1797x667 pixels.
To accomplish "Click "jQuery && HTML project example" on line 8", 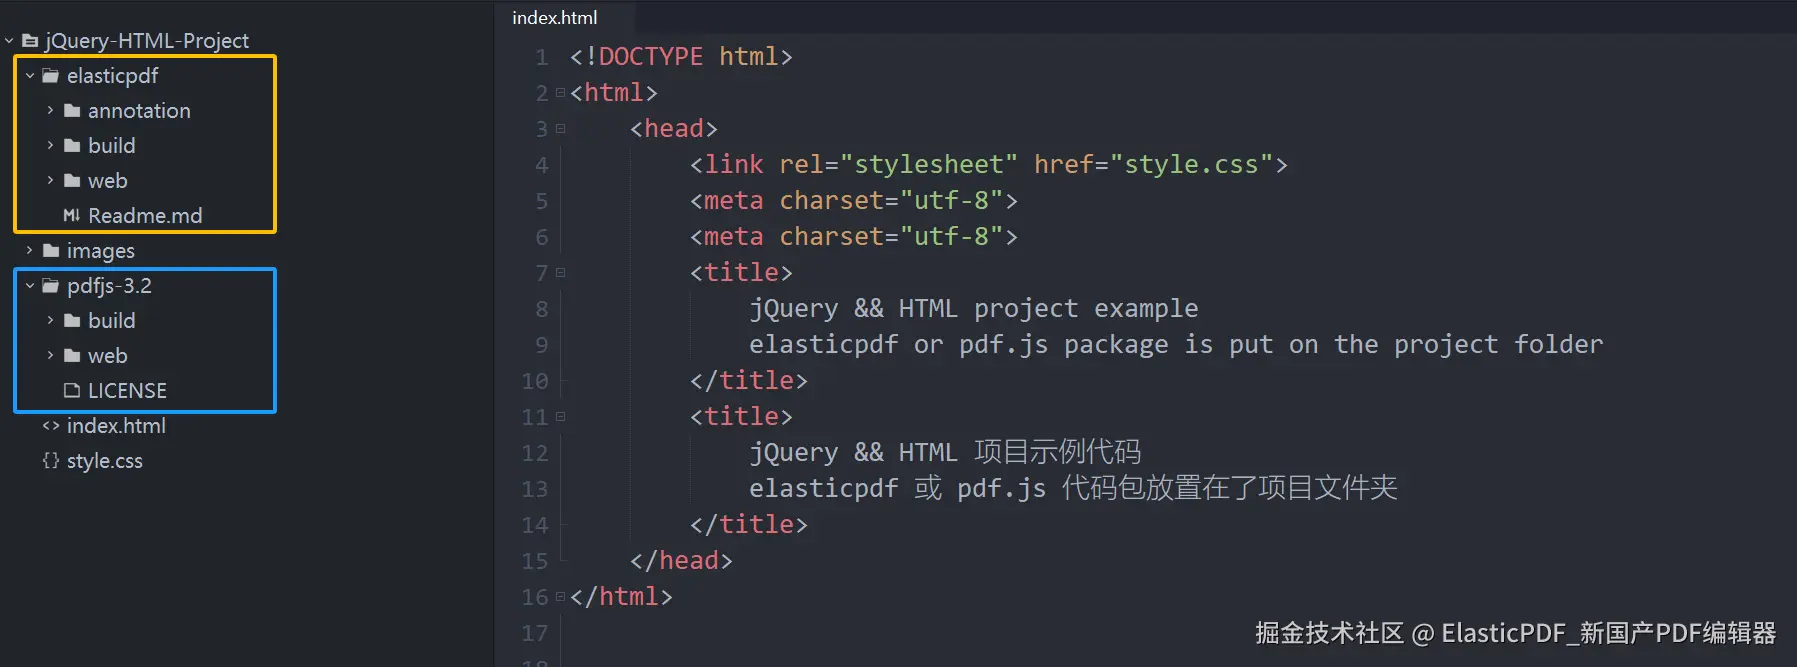I will pyautogui.click(x=973, y=309).
